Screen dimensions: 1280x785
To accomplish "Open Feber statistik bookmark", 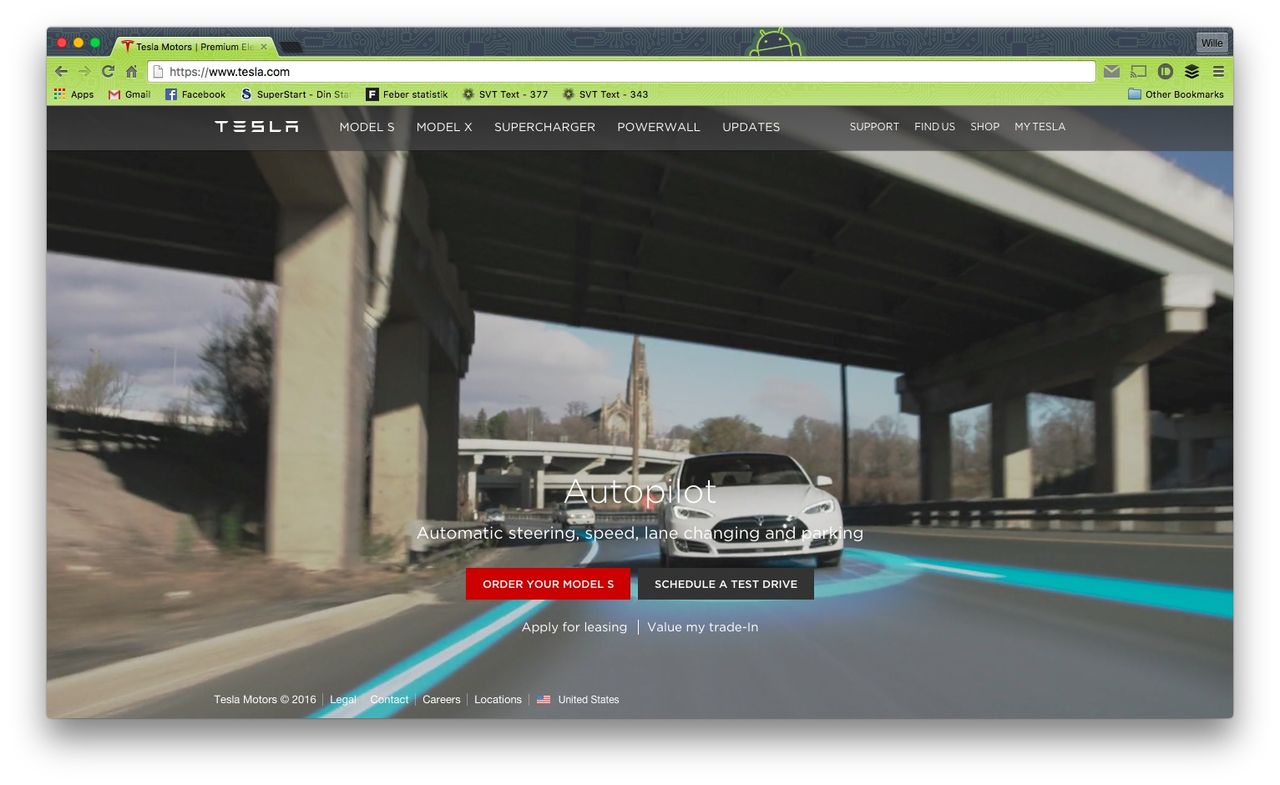I will click(407, 94).
